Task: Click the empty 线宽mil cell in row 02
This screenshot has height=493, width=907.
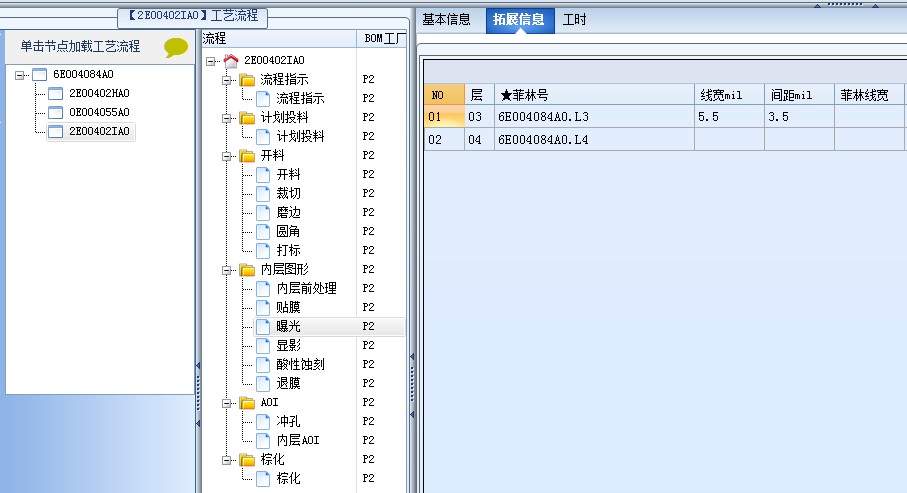Action: tap(729, 140)
